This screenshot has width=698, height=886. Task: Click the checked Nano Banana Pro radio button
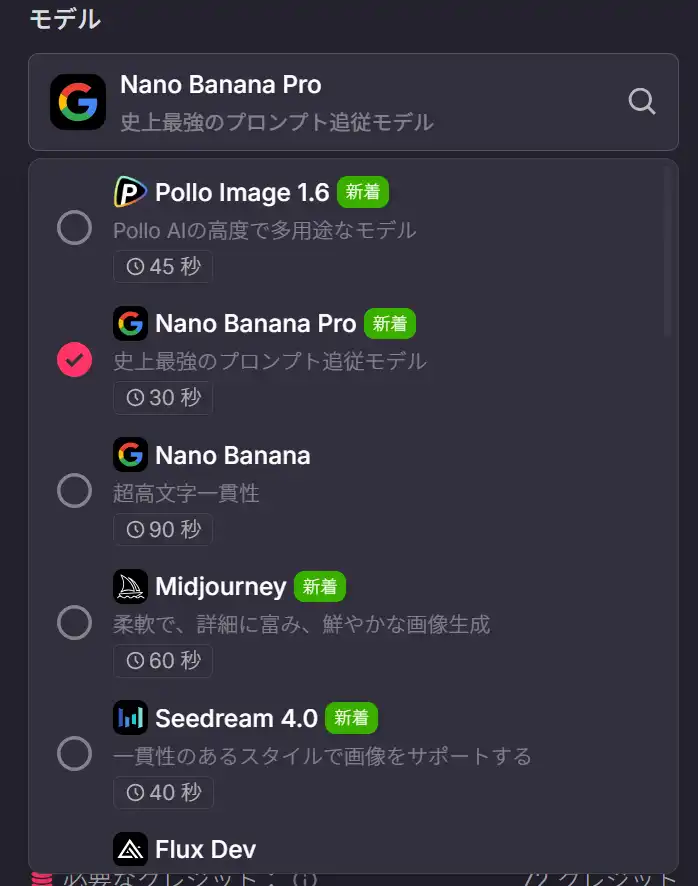74,360
